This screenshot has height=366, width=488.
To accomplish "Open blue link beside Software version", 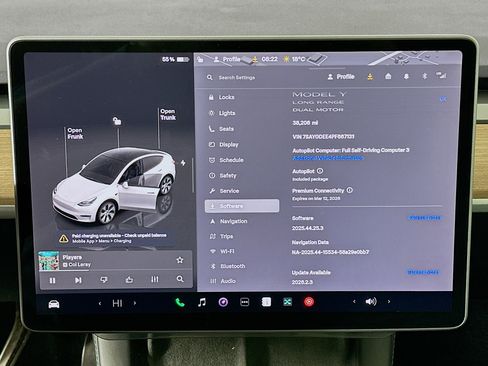I will [x=424, y=218].
